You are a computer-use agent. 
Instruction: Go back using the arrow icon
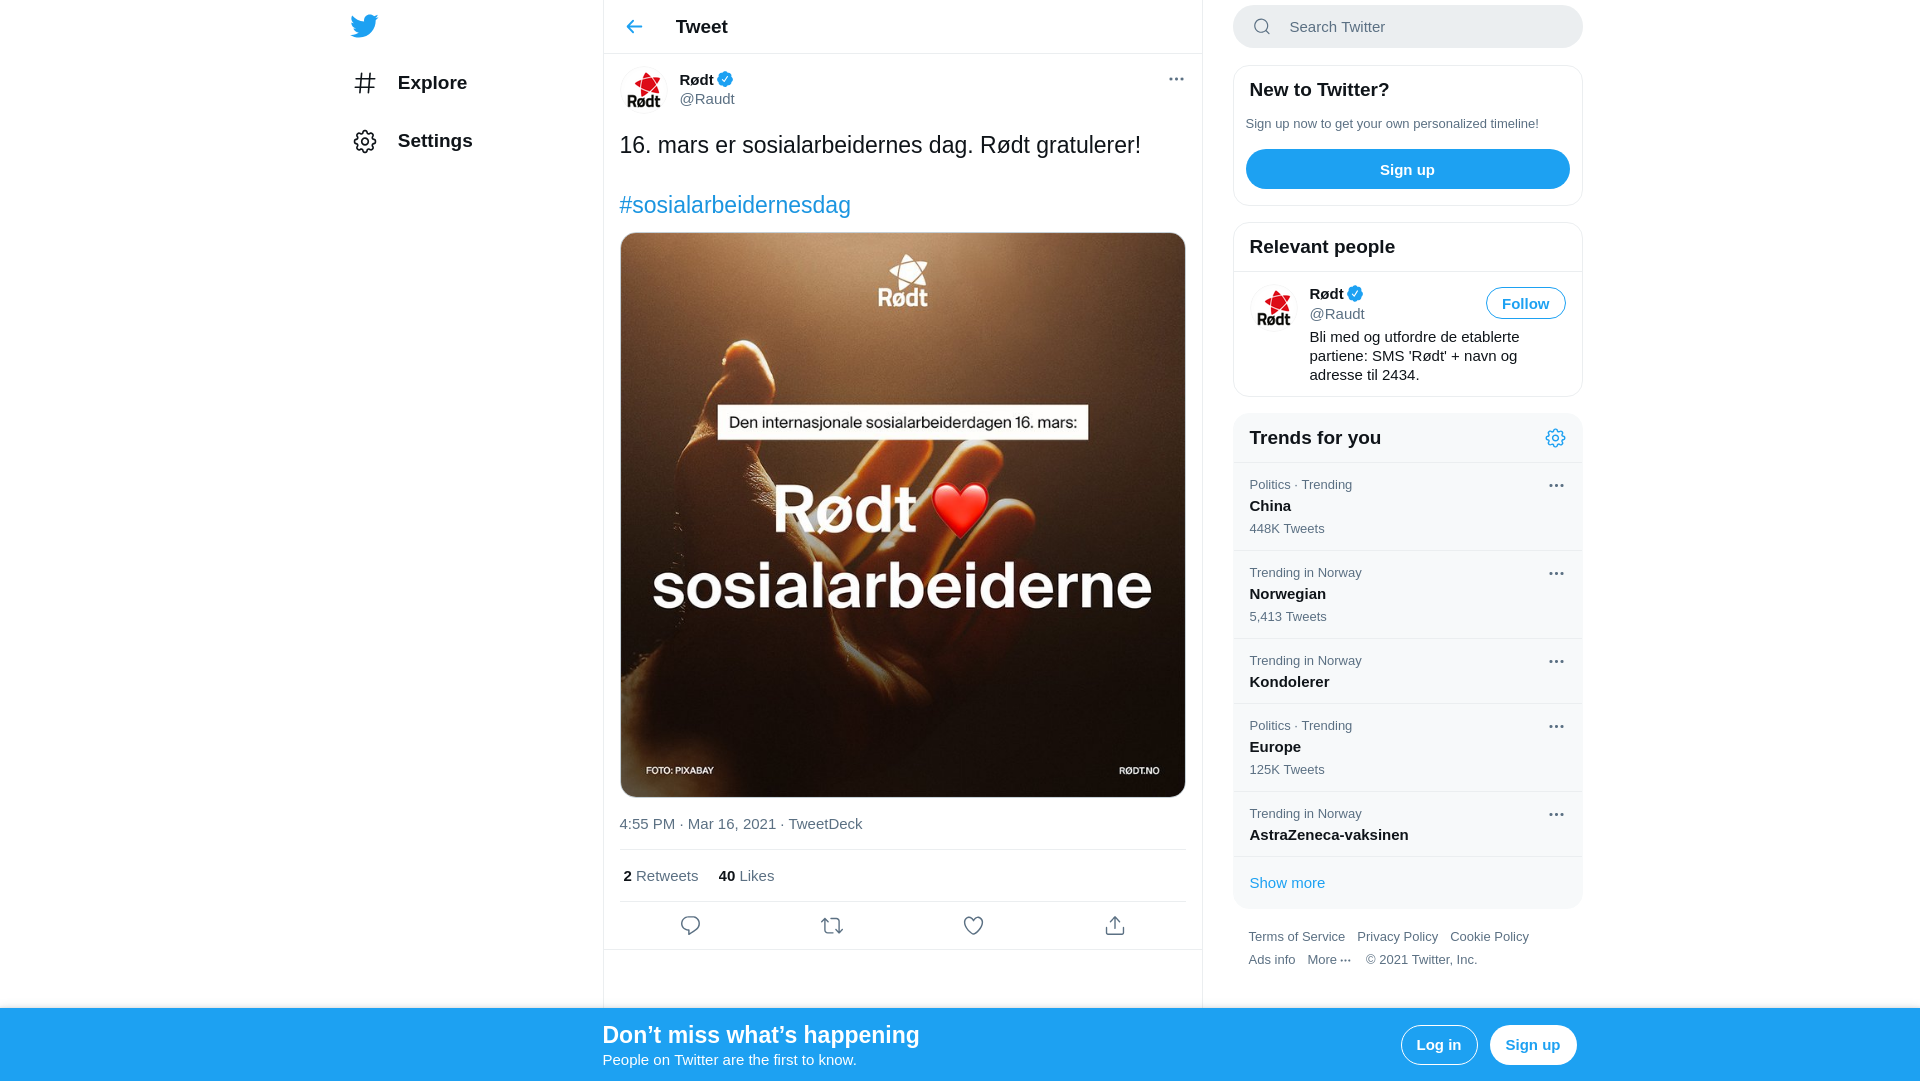[634, 27]
